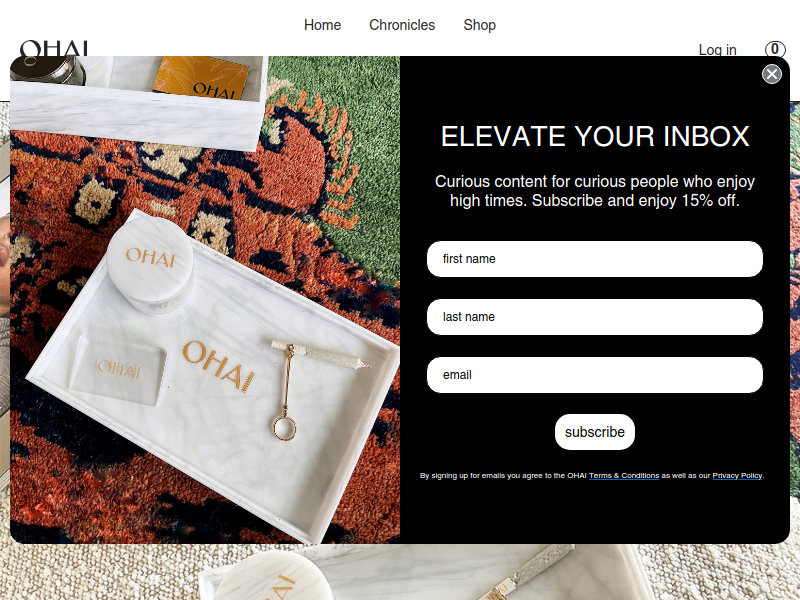Click the Curious content subscription description text
Screen dimensions: 800x600
tap(595, 191)
